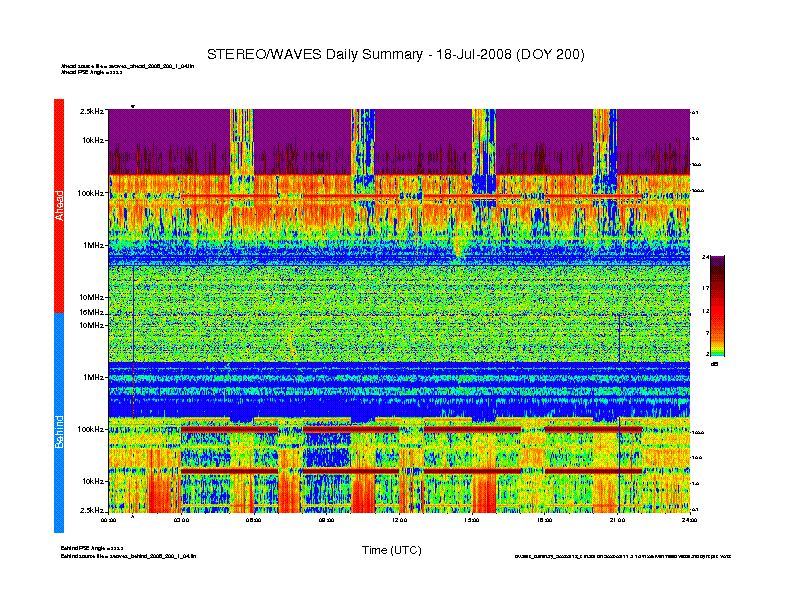Click the 00:00 time tick label

coord(108,520)
